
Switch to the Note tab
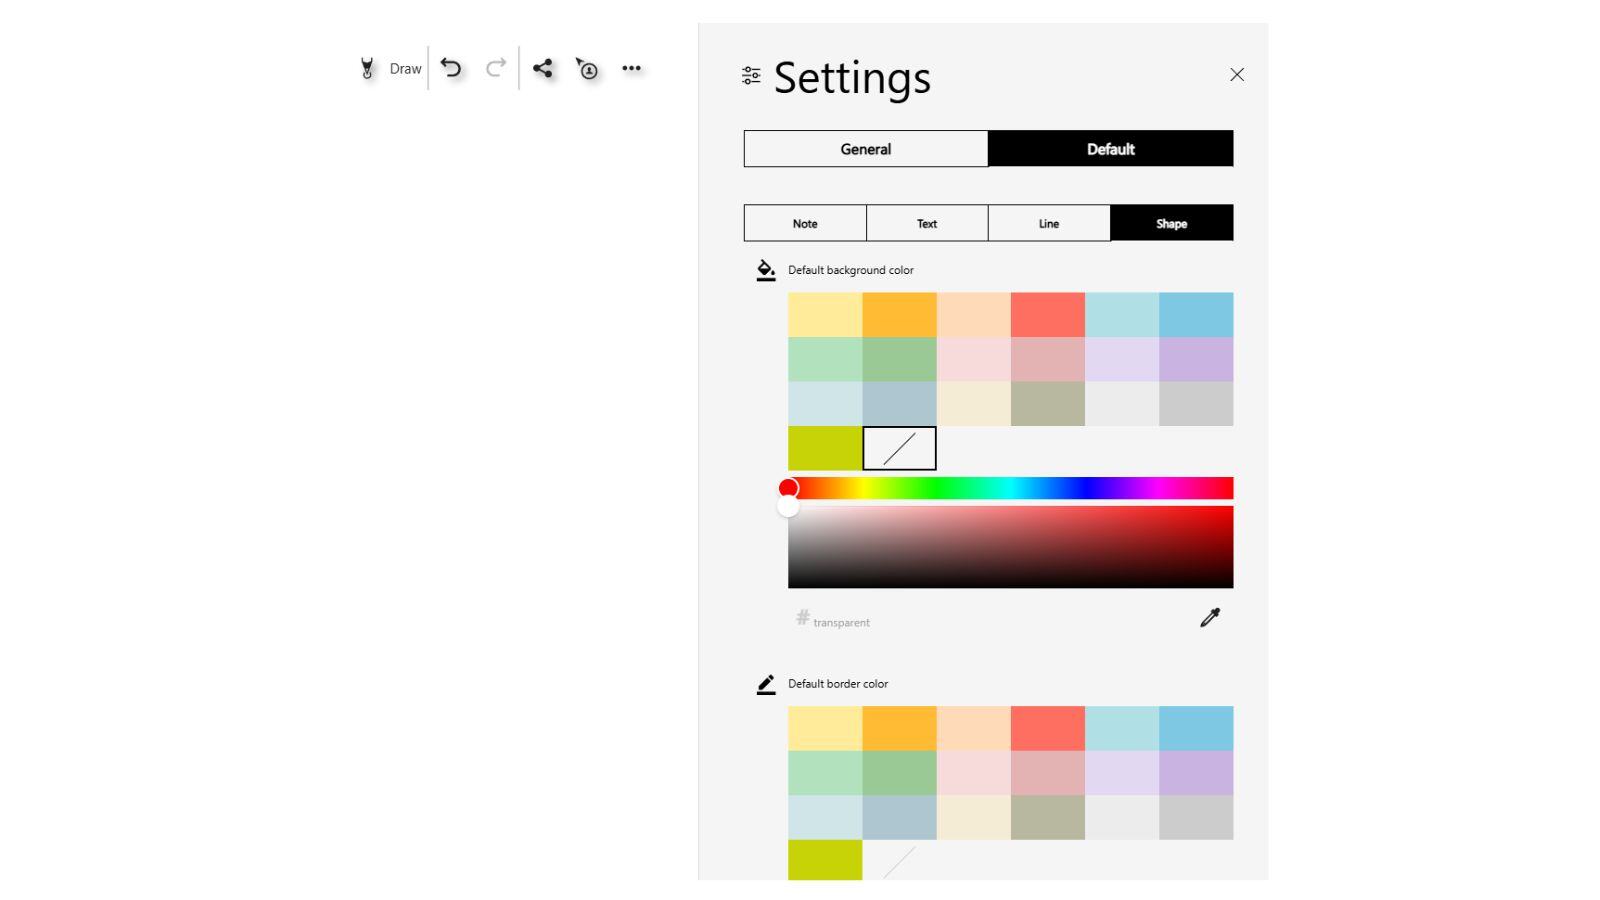(x=804, y=223)
